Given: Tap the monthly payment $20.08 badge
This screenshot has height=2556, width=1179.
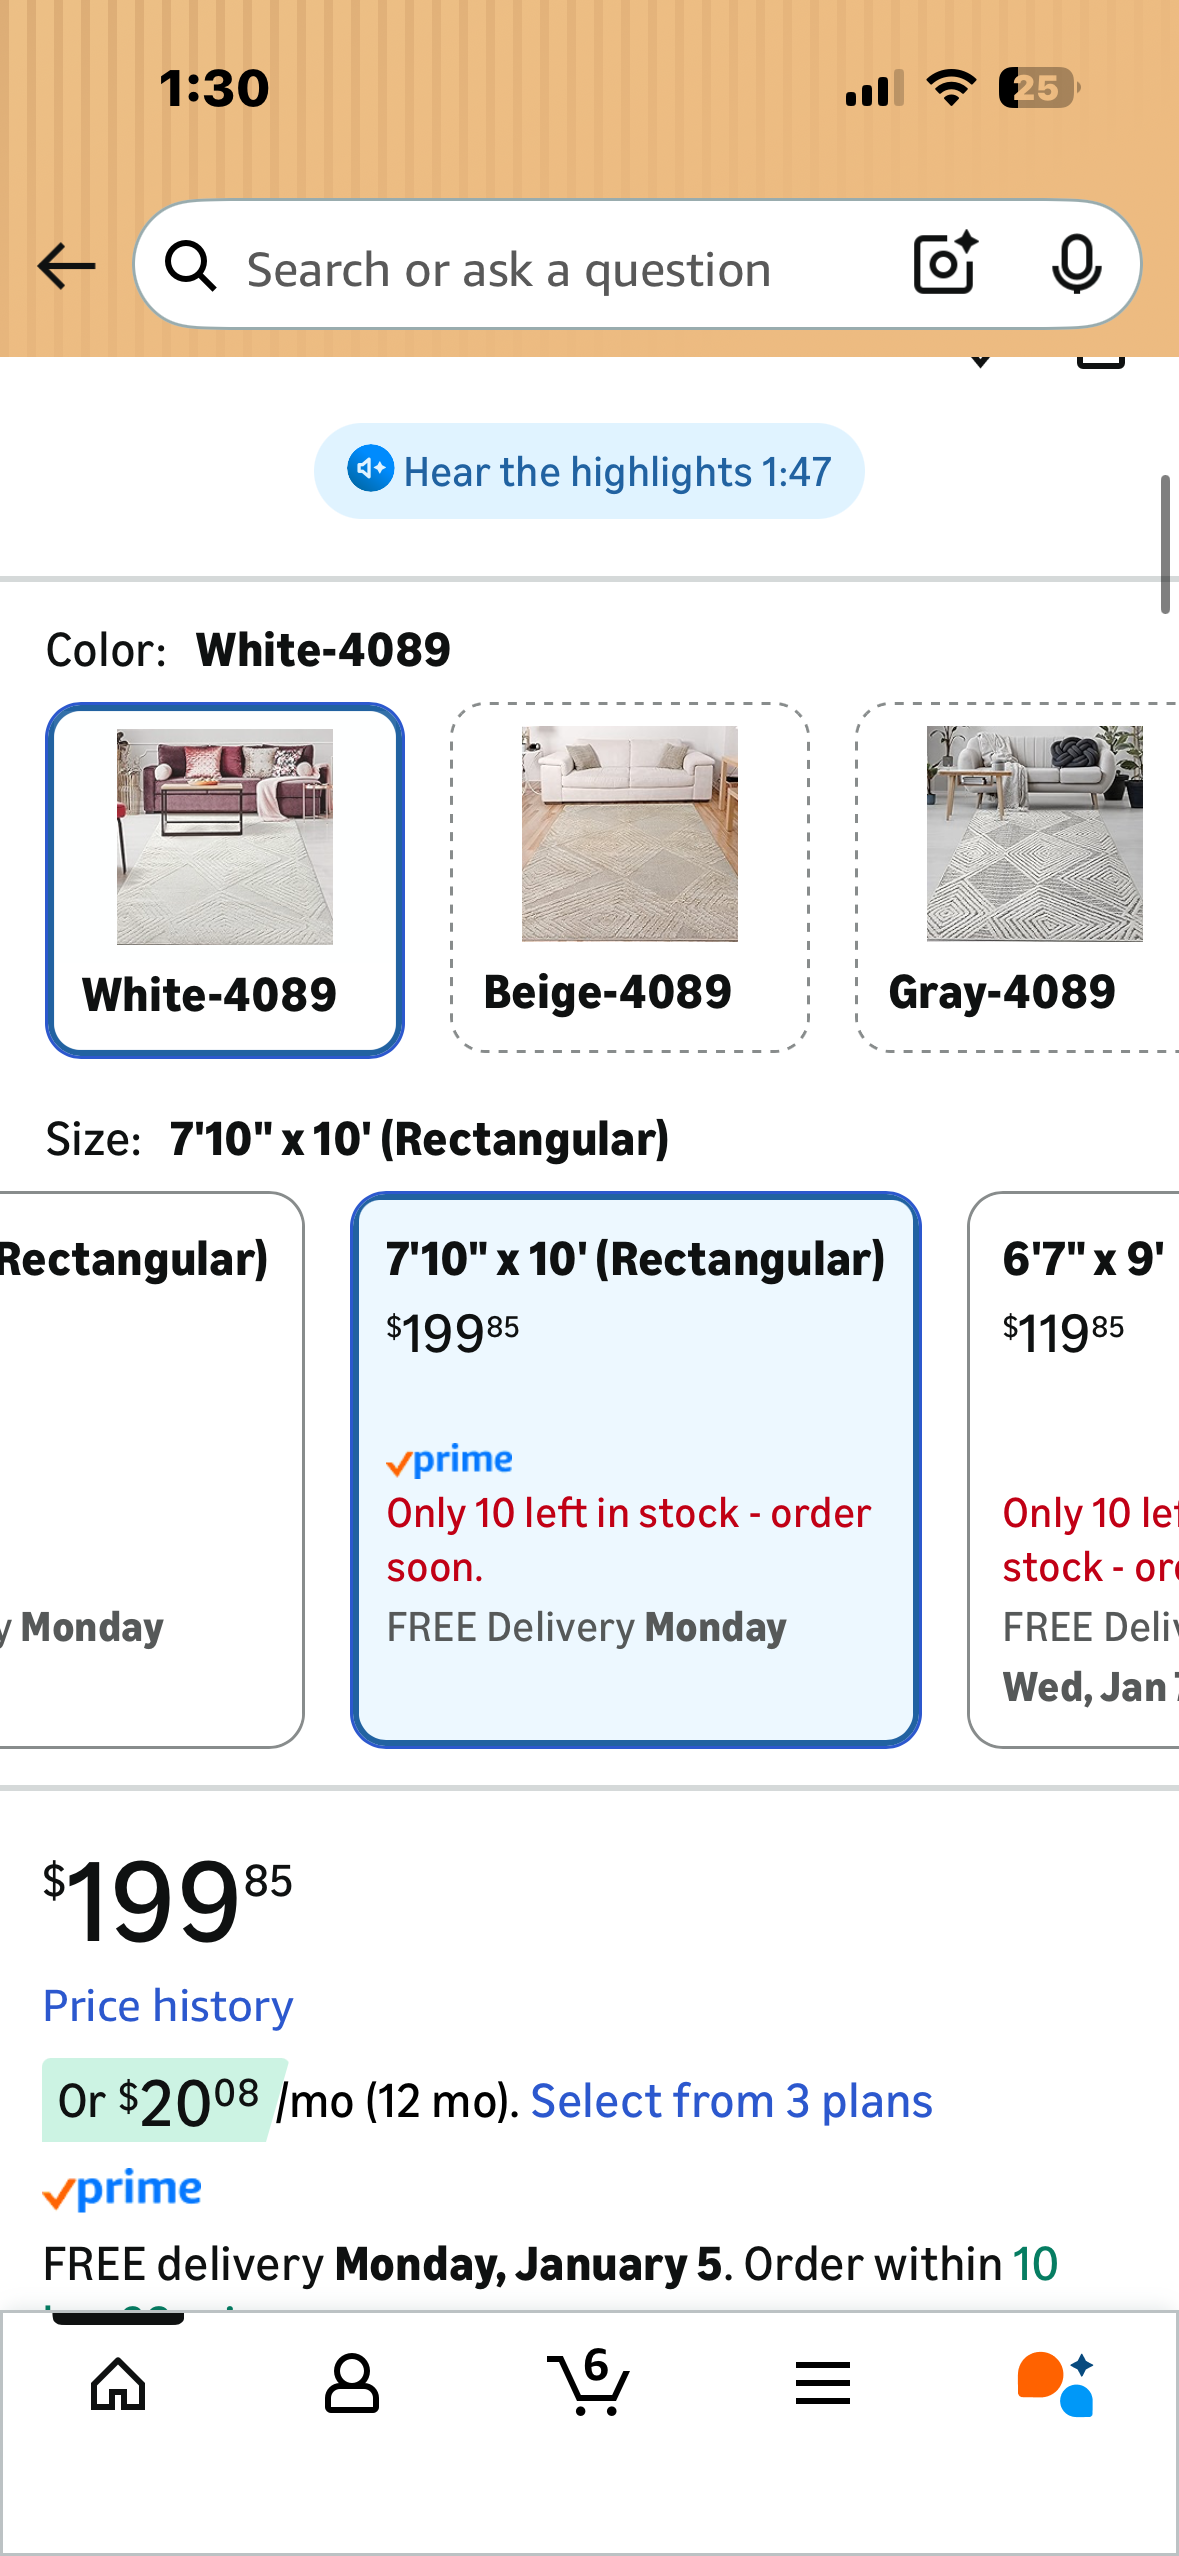Looking at the screenshot, I should coord(160,2101).
